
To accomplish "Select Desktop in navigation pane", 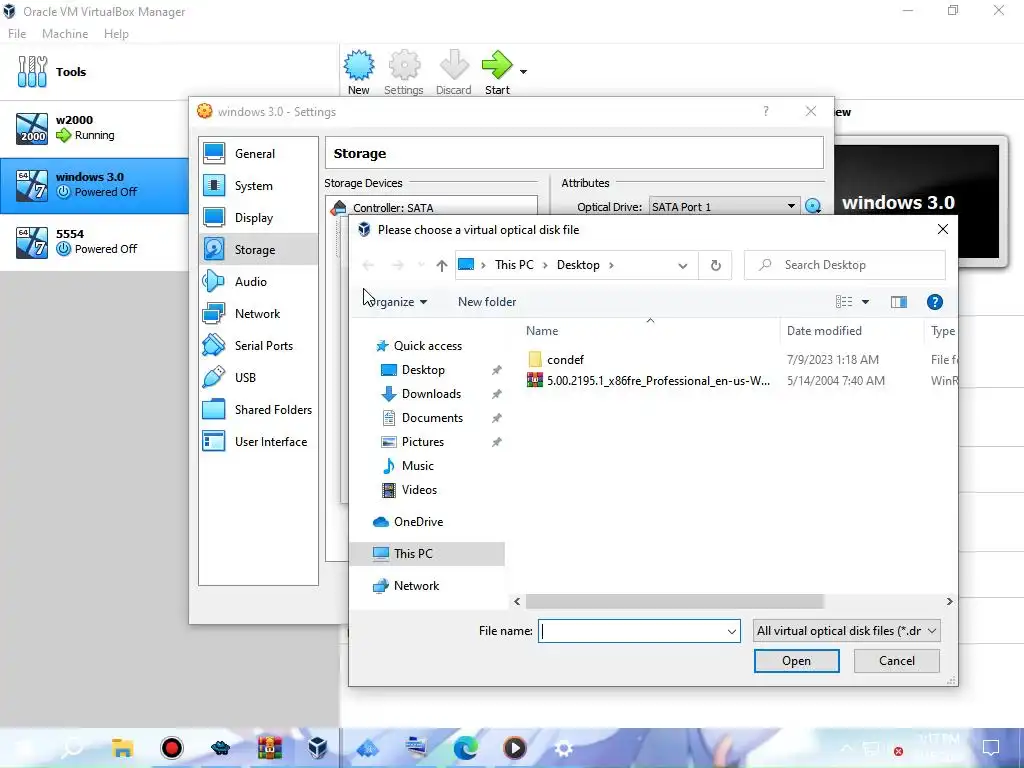I will [x=423, y=370].
